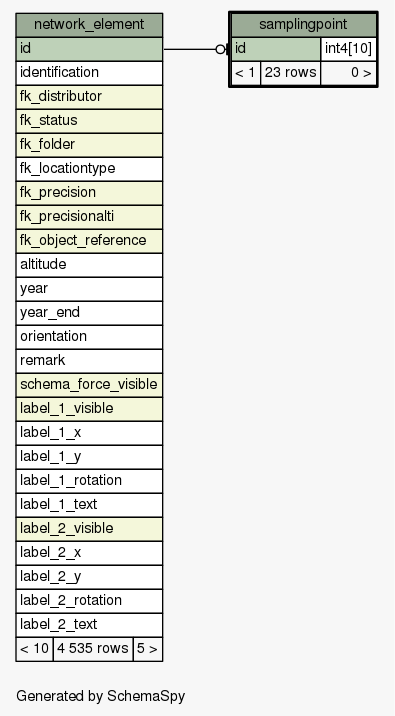
Task: Click the '0 >' cell in samplingpoint
Action: point(348,73)
